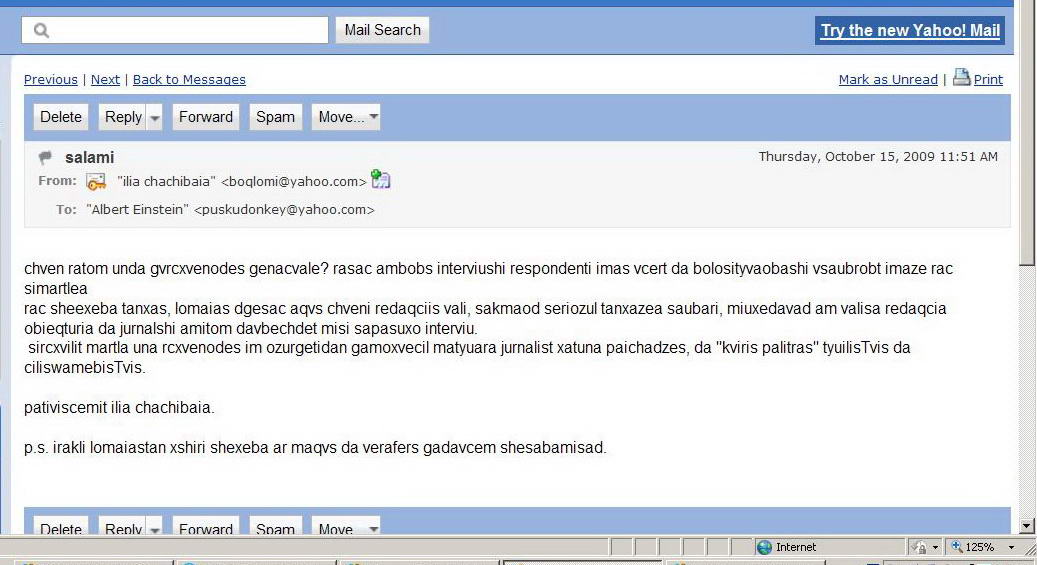Click the word "simartlea" in the message
Image resolution: width=1037 pixels, height=565 pixels.
click(x=56, y=288)
